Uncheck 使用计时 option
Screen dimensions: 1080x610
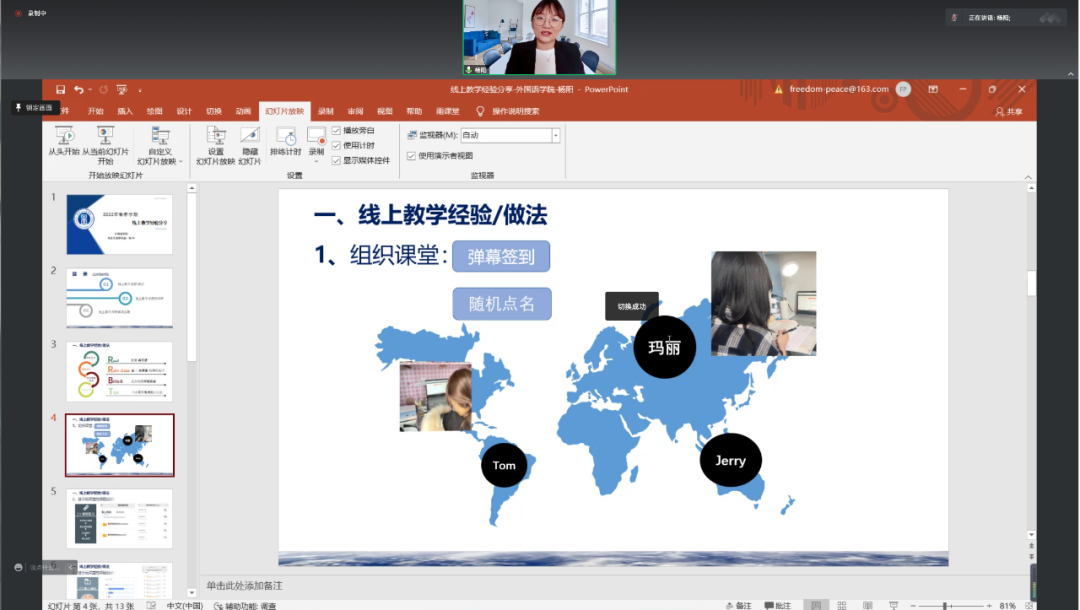[x=337, y=145]
